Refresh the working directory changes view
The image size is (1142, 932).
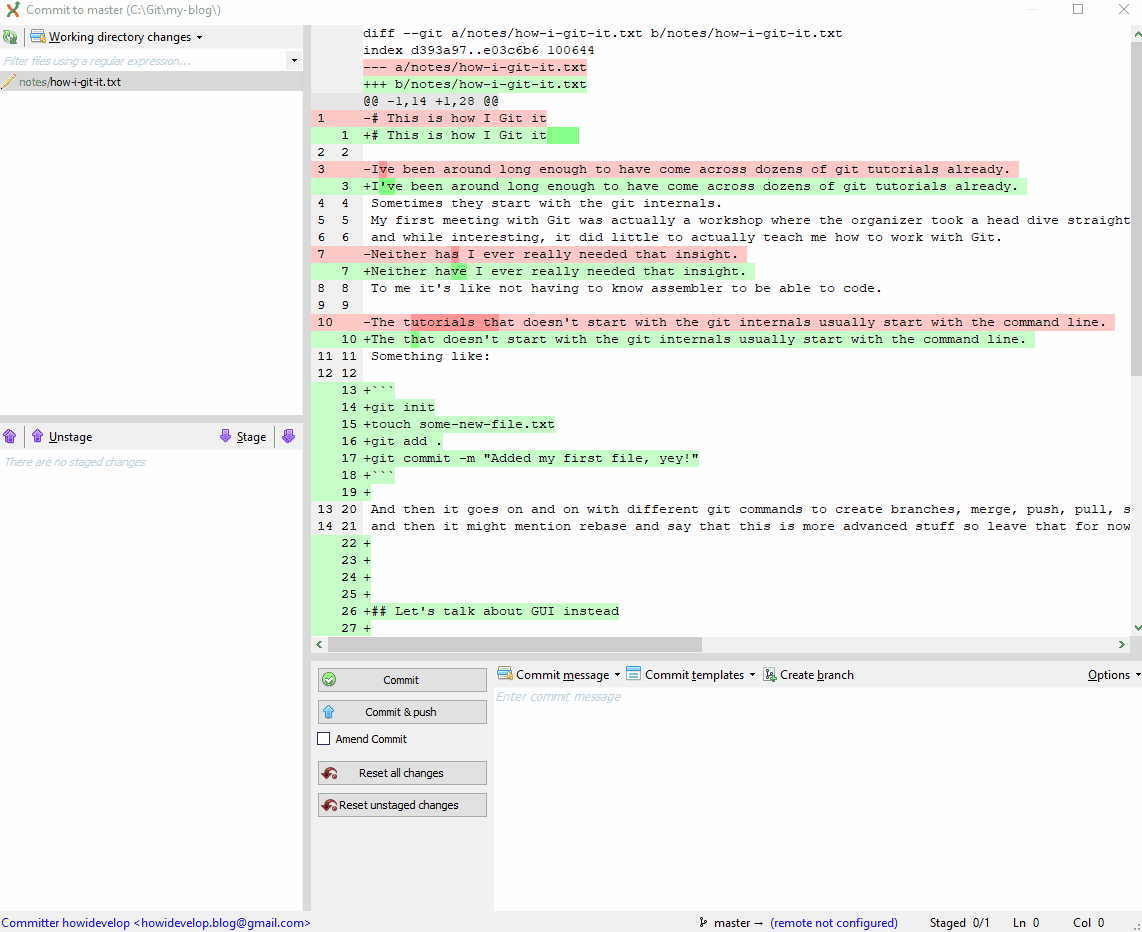pos(12,36)
